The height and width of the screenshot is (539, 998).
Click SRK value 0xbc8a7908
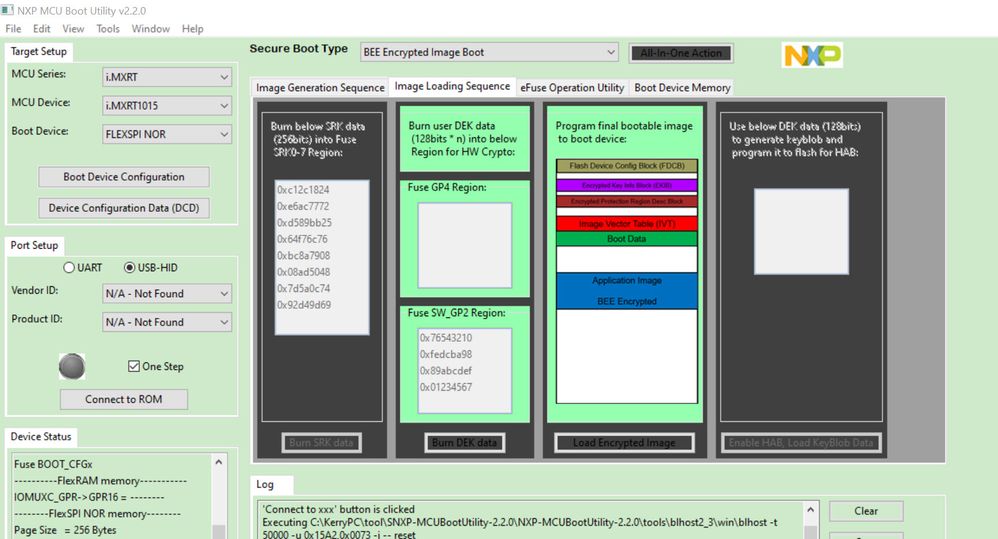(304, 256)
